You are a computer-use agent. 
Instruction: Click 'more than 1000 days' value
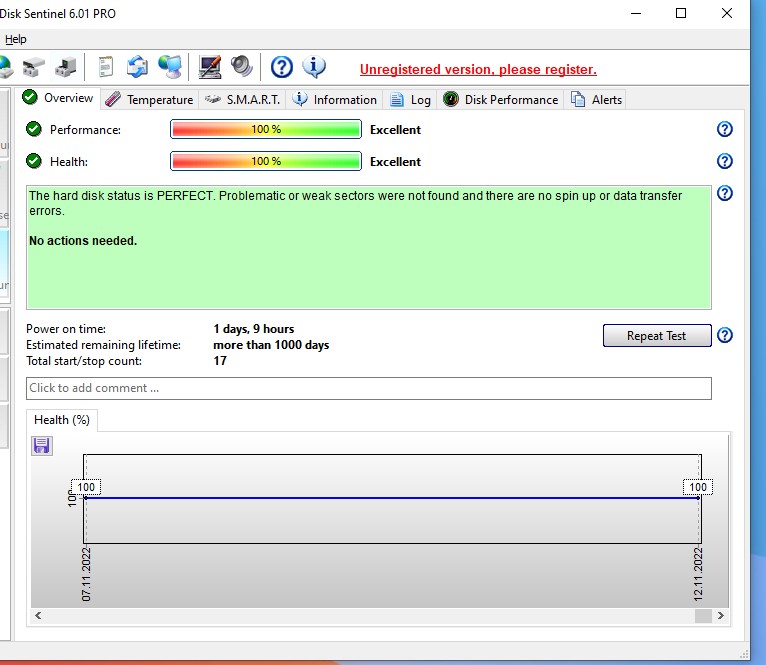click(x=271, y=345)
